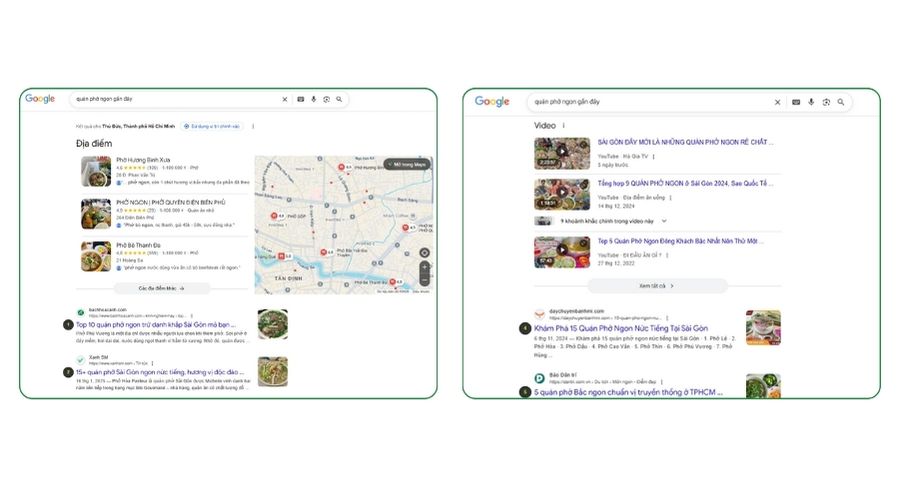
Task: Open place 'PHỞ NGON | PHỞ QUYỀN ĐIỆN BIÊN PHỦ'
Action: [x=170, y=202]
